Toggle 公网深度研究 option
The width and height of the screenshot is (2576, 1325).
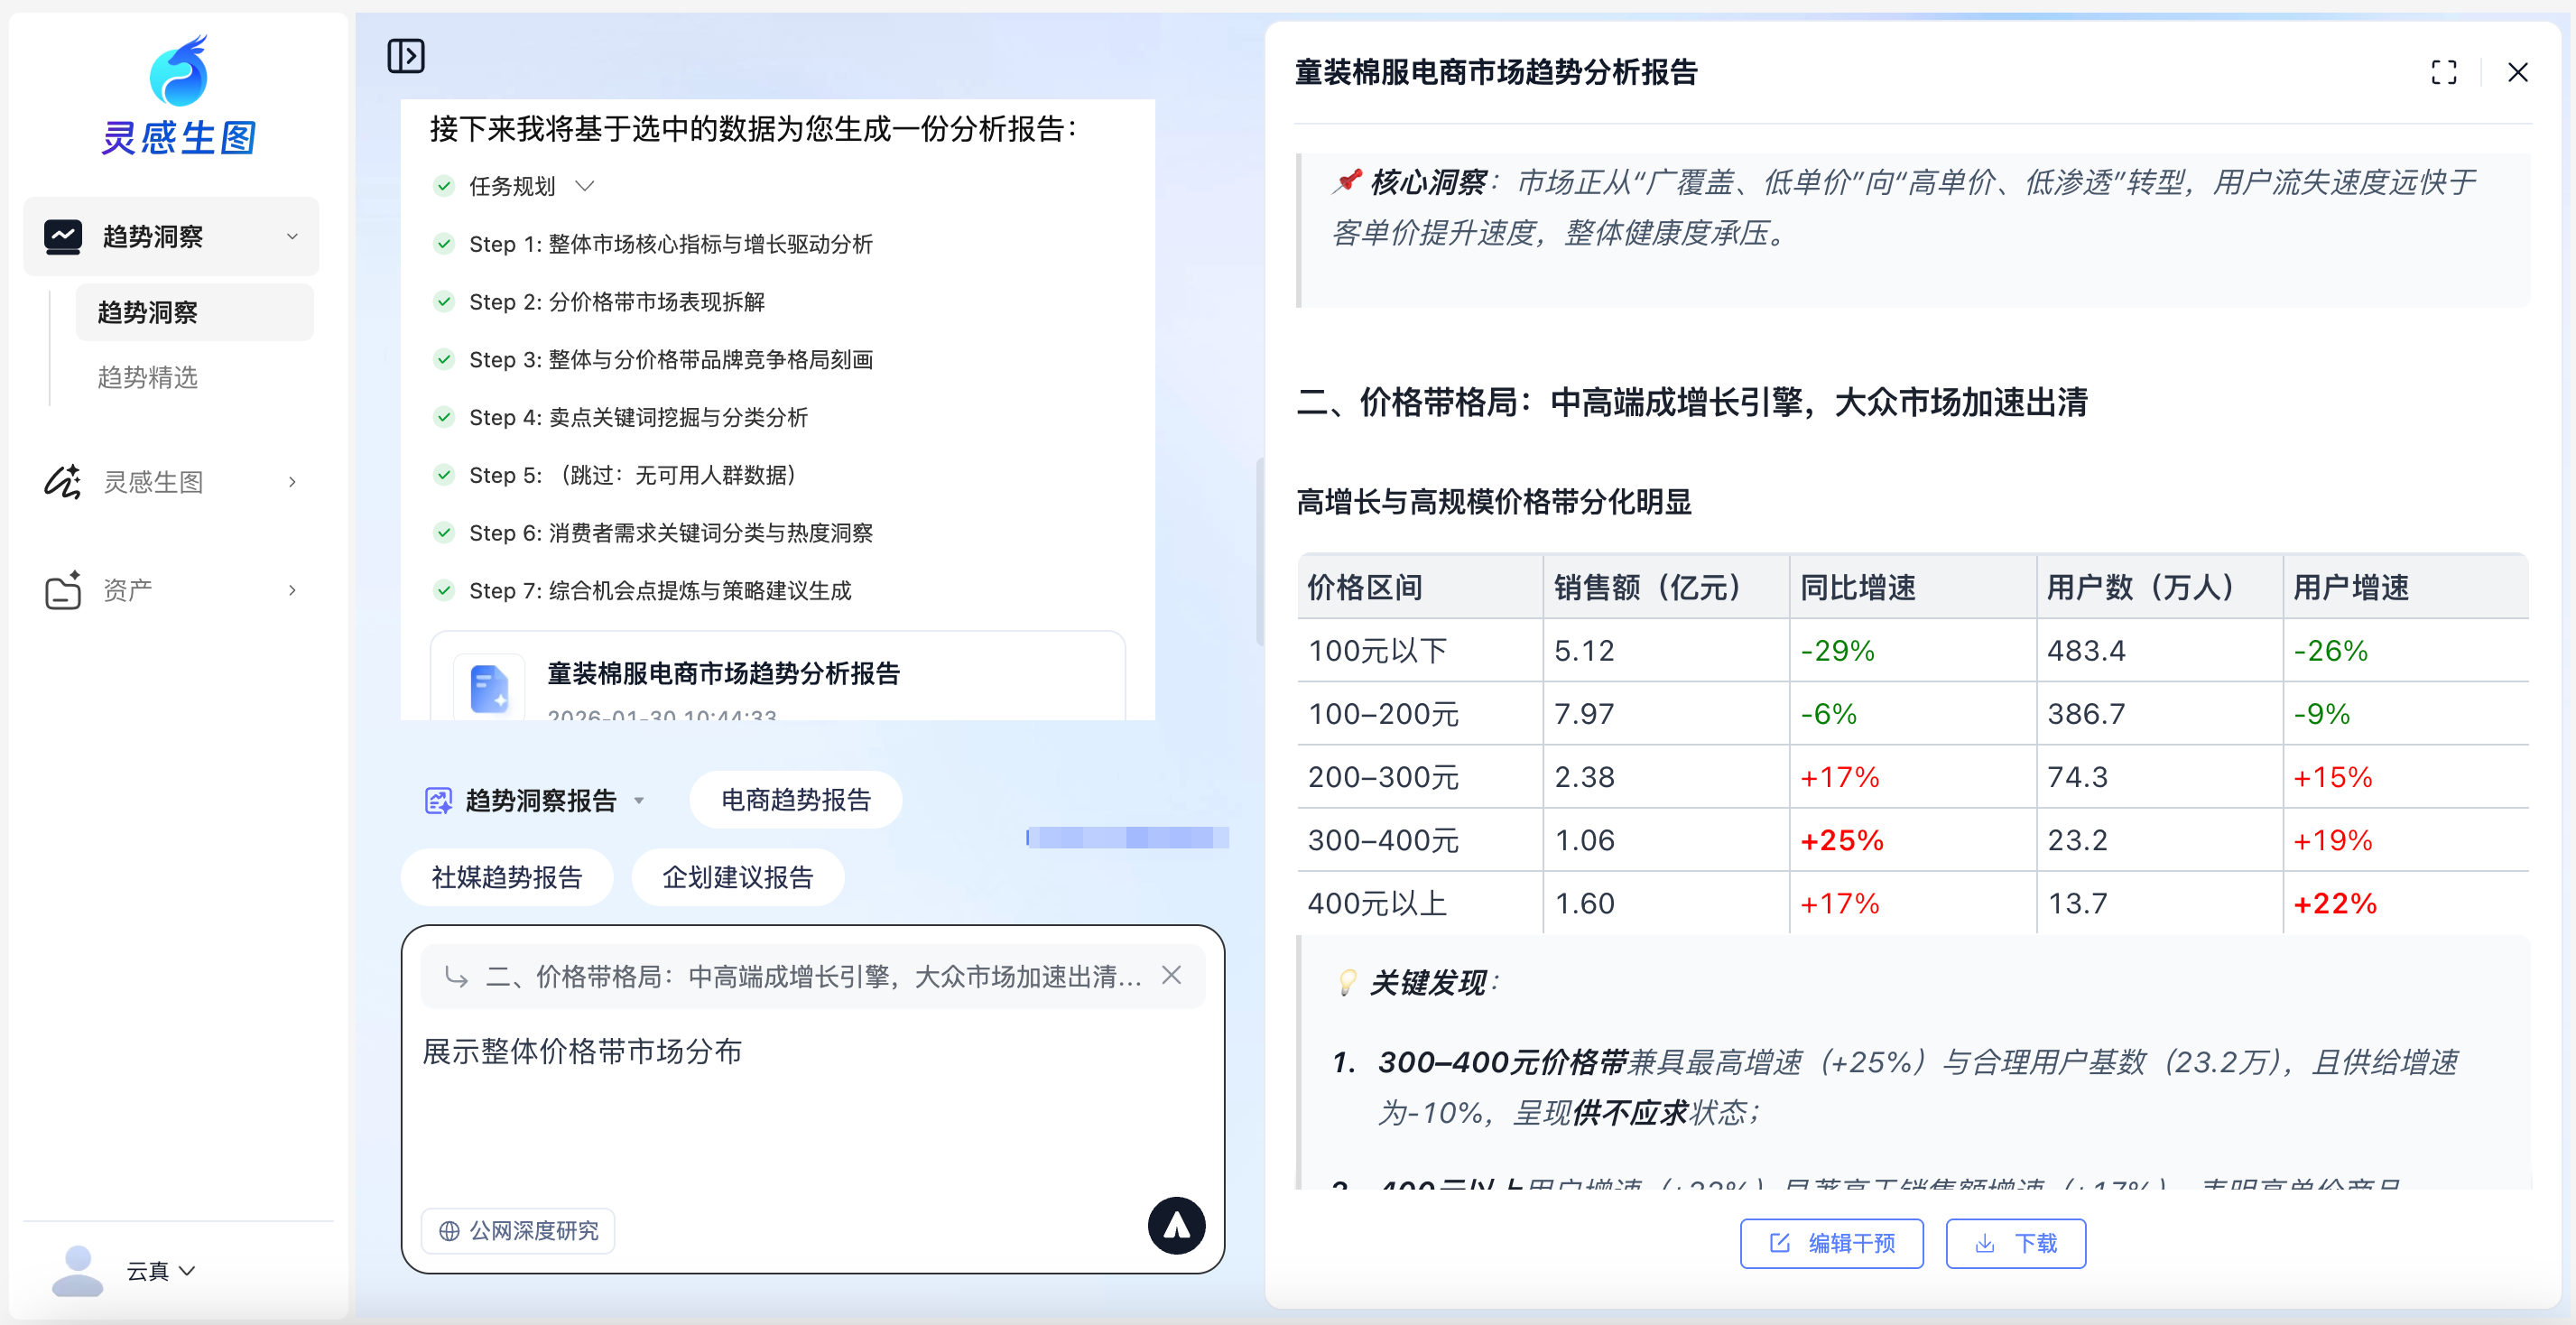(518, 1230)
